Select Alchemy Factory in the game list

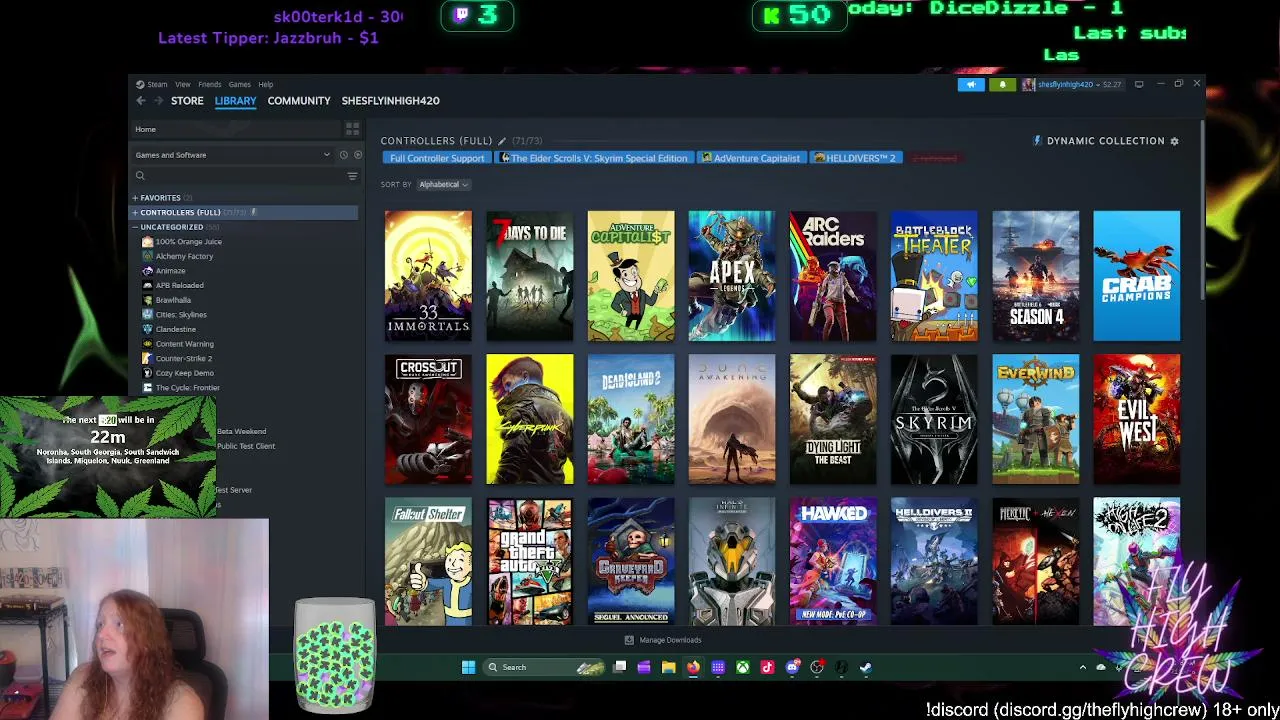pyautogui.click(x=184, y=256)
